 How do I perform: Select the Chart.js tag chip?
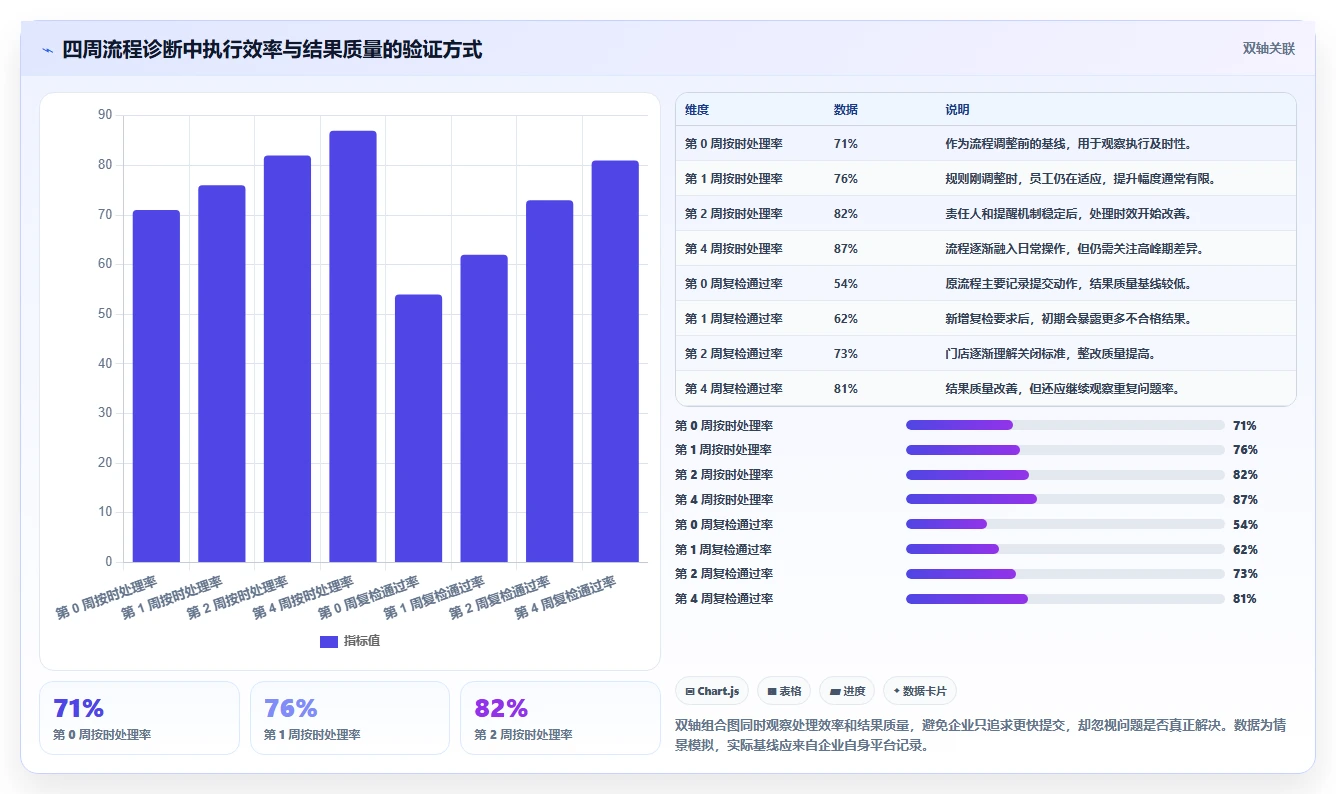coord(712,691)
